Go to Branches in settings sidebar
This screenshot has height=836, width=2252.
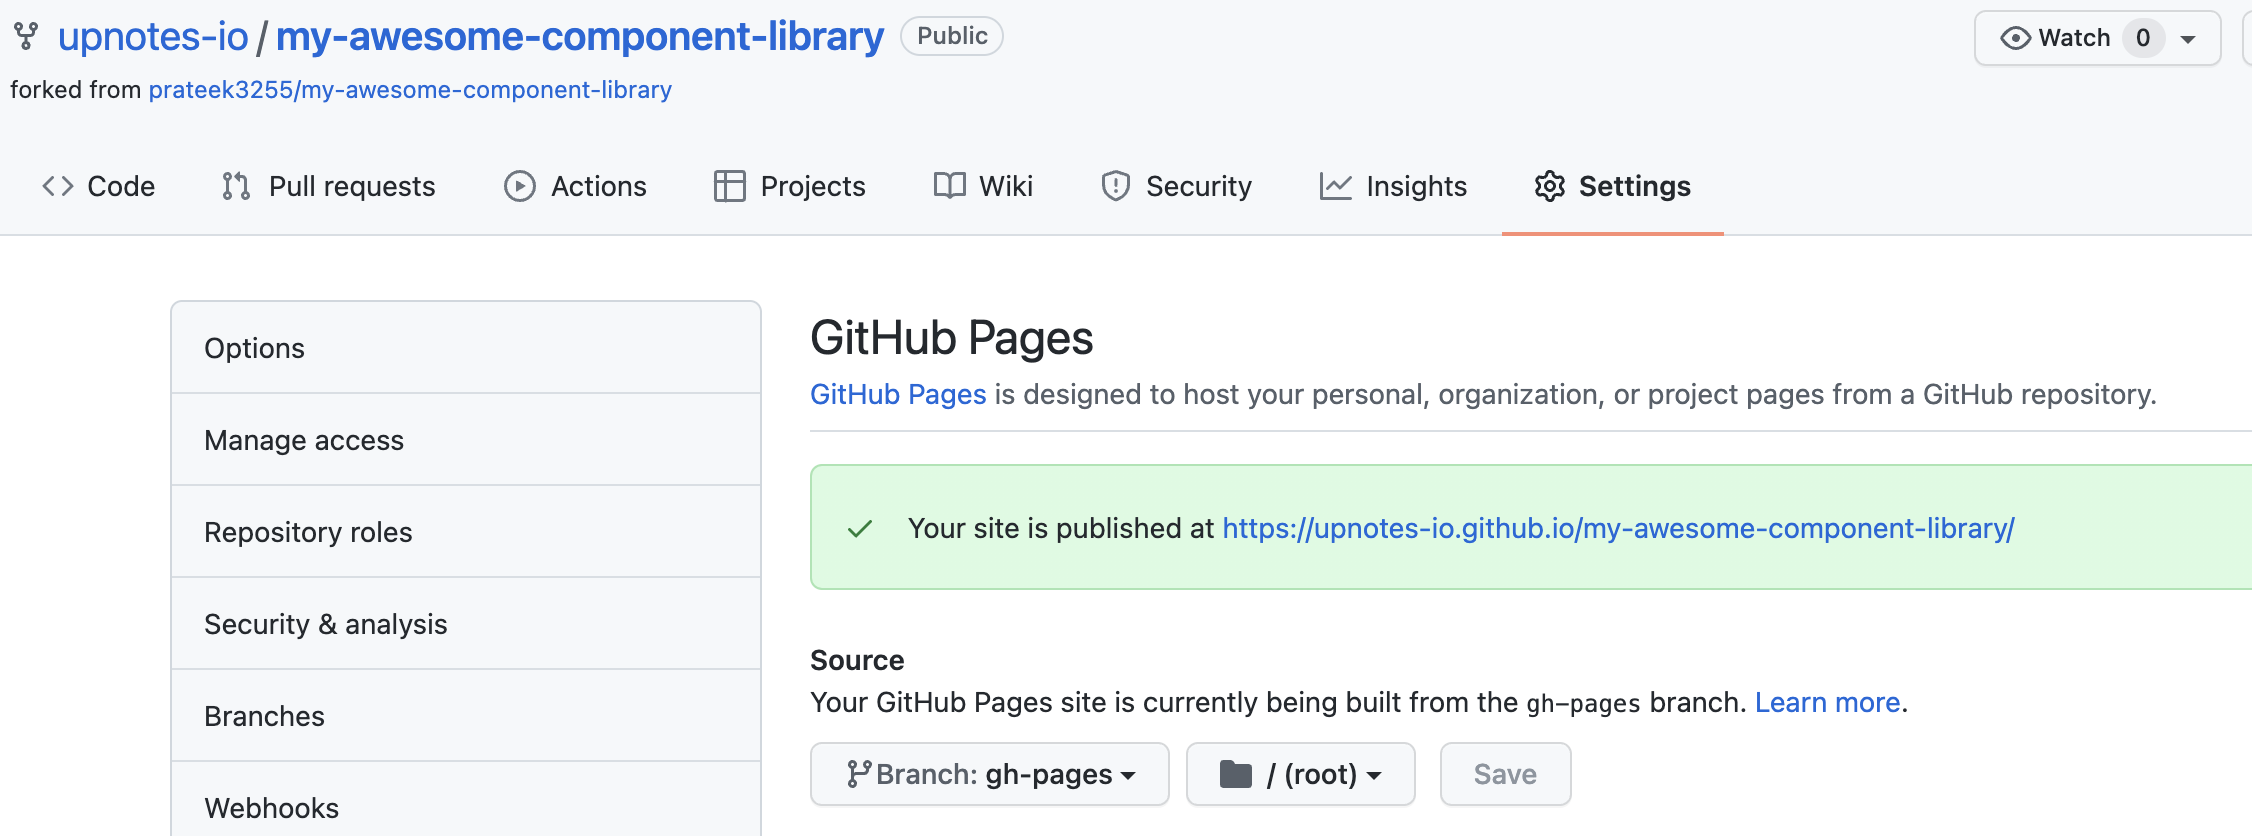tap(466, 716)
